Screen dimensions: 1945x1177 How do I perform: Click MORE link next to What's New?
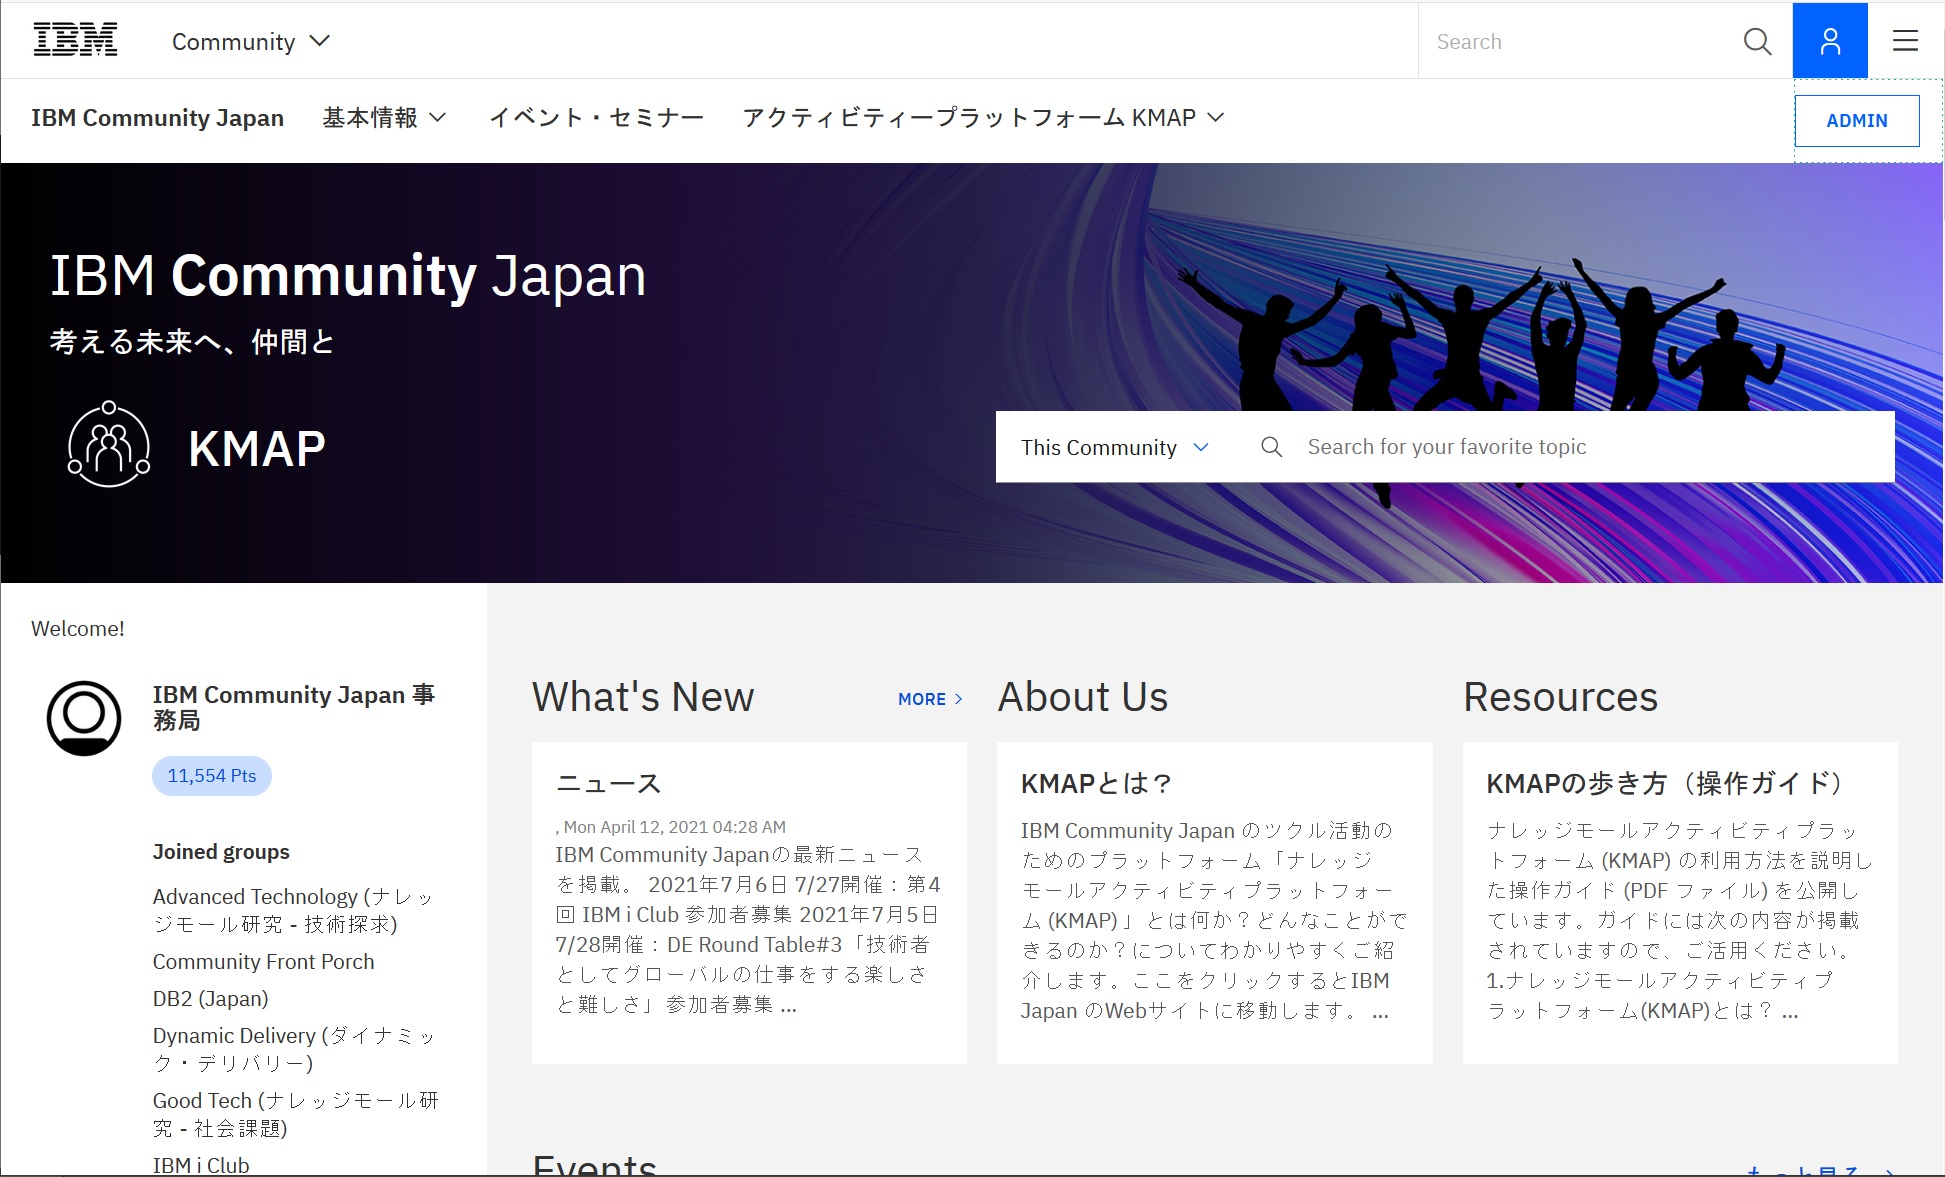(x=930, y=699)
